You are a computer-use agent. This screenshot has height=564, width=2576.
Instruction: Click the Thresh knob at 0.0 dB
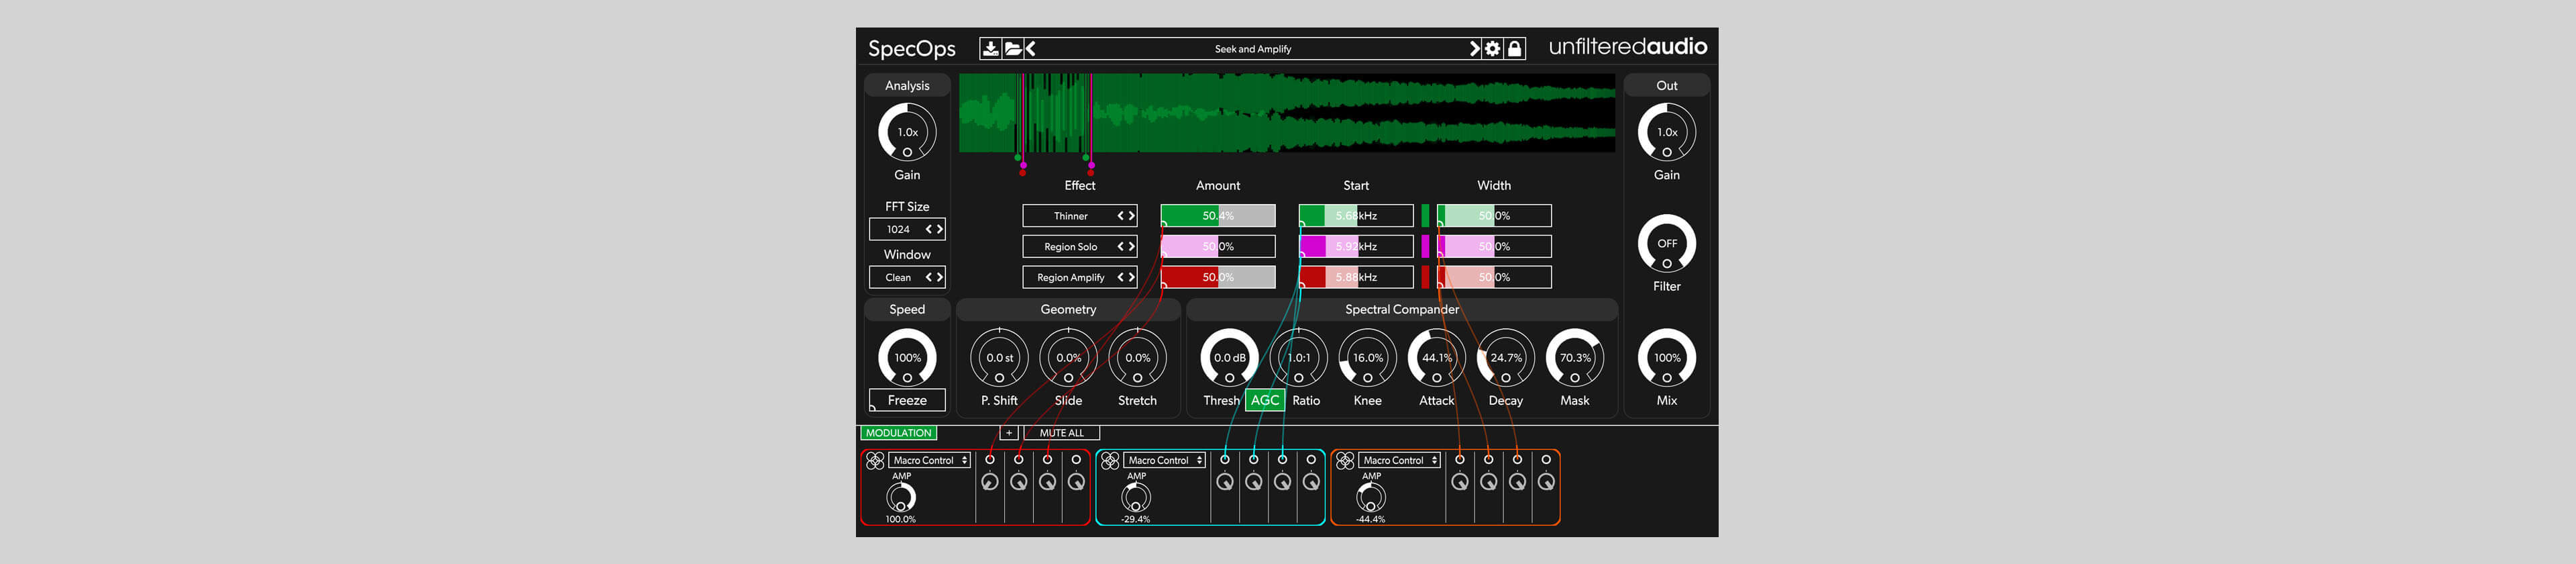pyautogui.click(x=1229, y=358)
